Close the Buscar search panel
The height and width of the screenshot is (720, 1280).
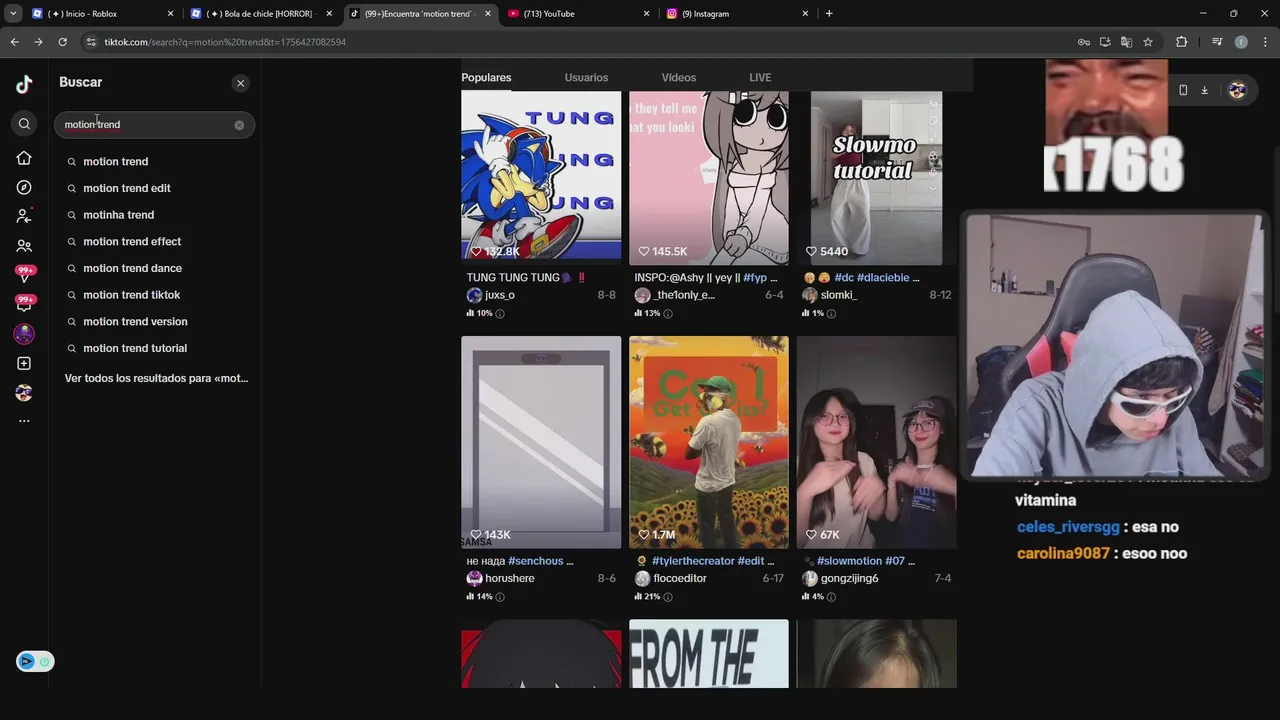pyautogui.click(x=240, y=83)
